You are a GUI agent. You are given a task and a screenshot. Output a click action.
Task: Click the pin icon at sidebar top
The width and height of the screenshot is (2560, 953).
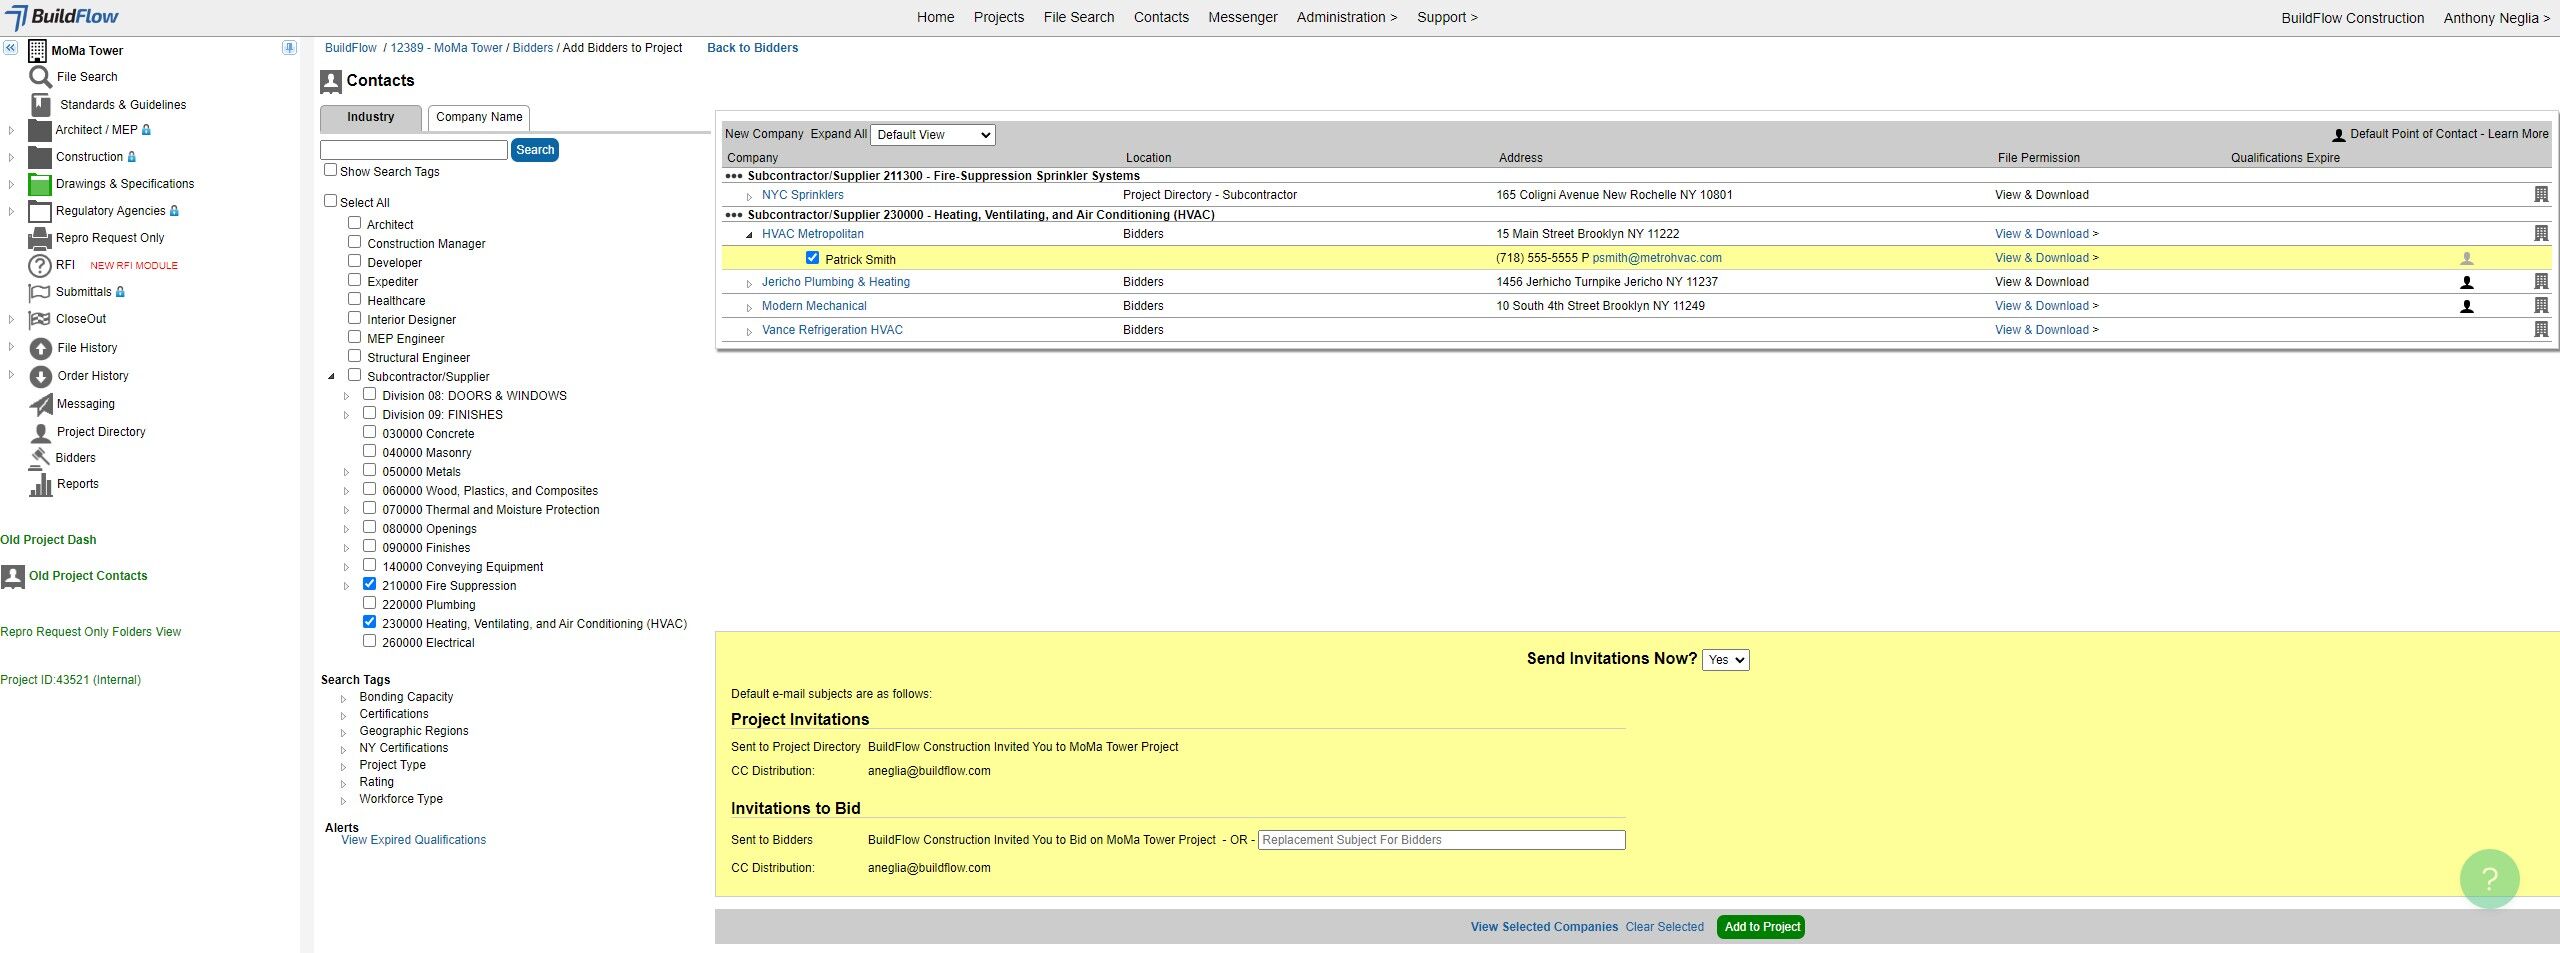(x=289, y=47)
